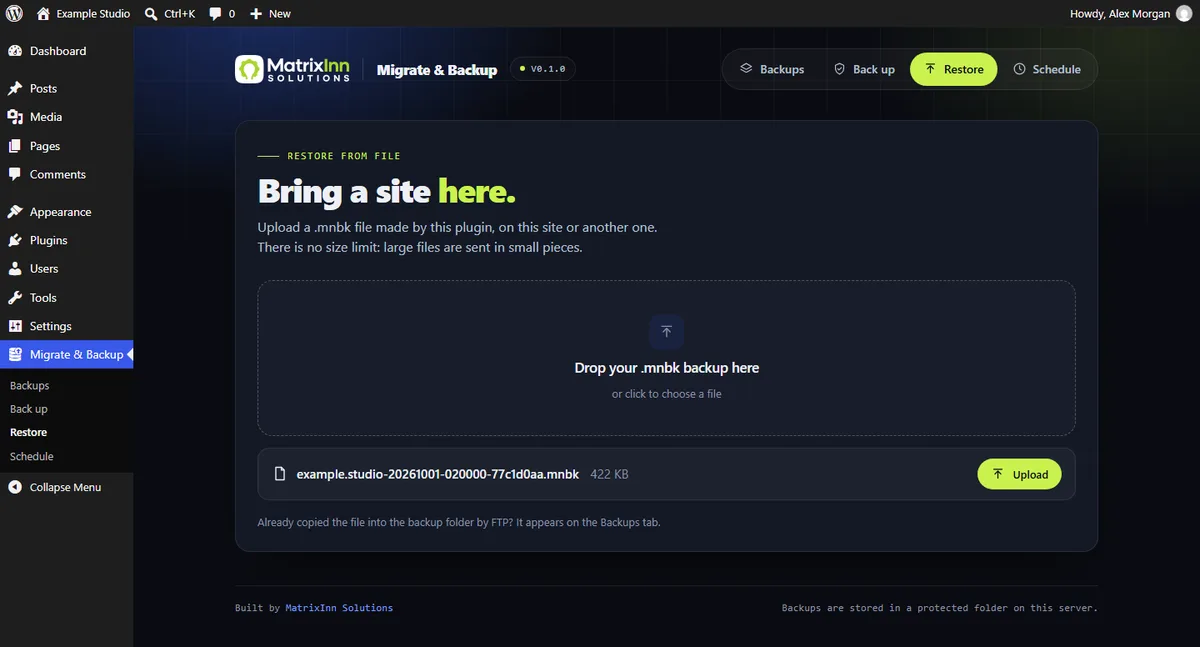Click the upload arrow icon in drop zone
This screenshot has height=647, width=1200.
[667, 332]
